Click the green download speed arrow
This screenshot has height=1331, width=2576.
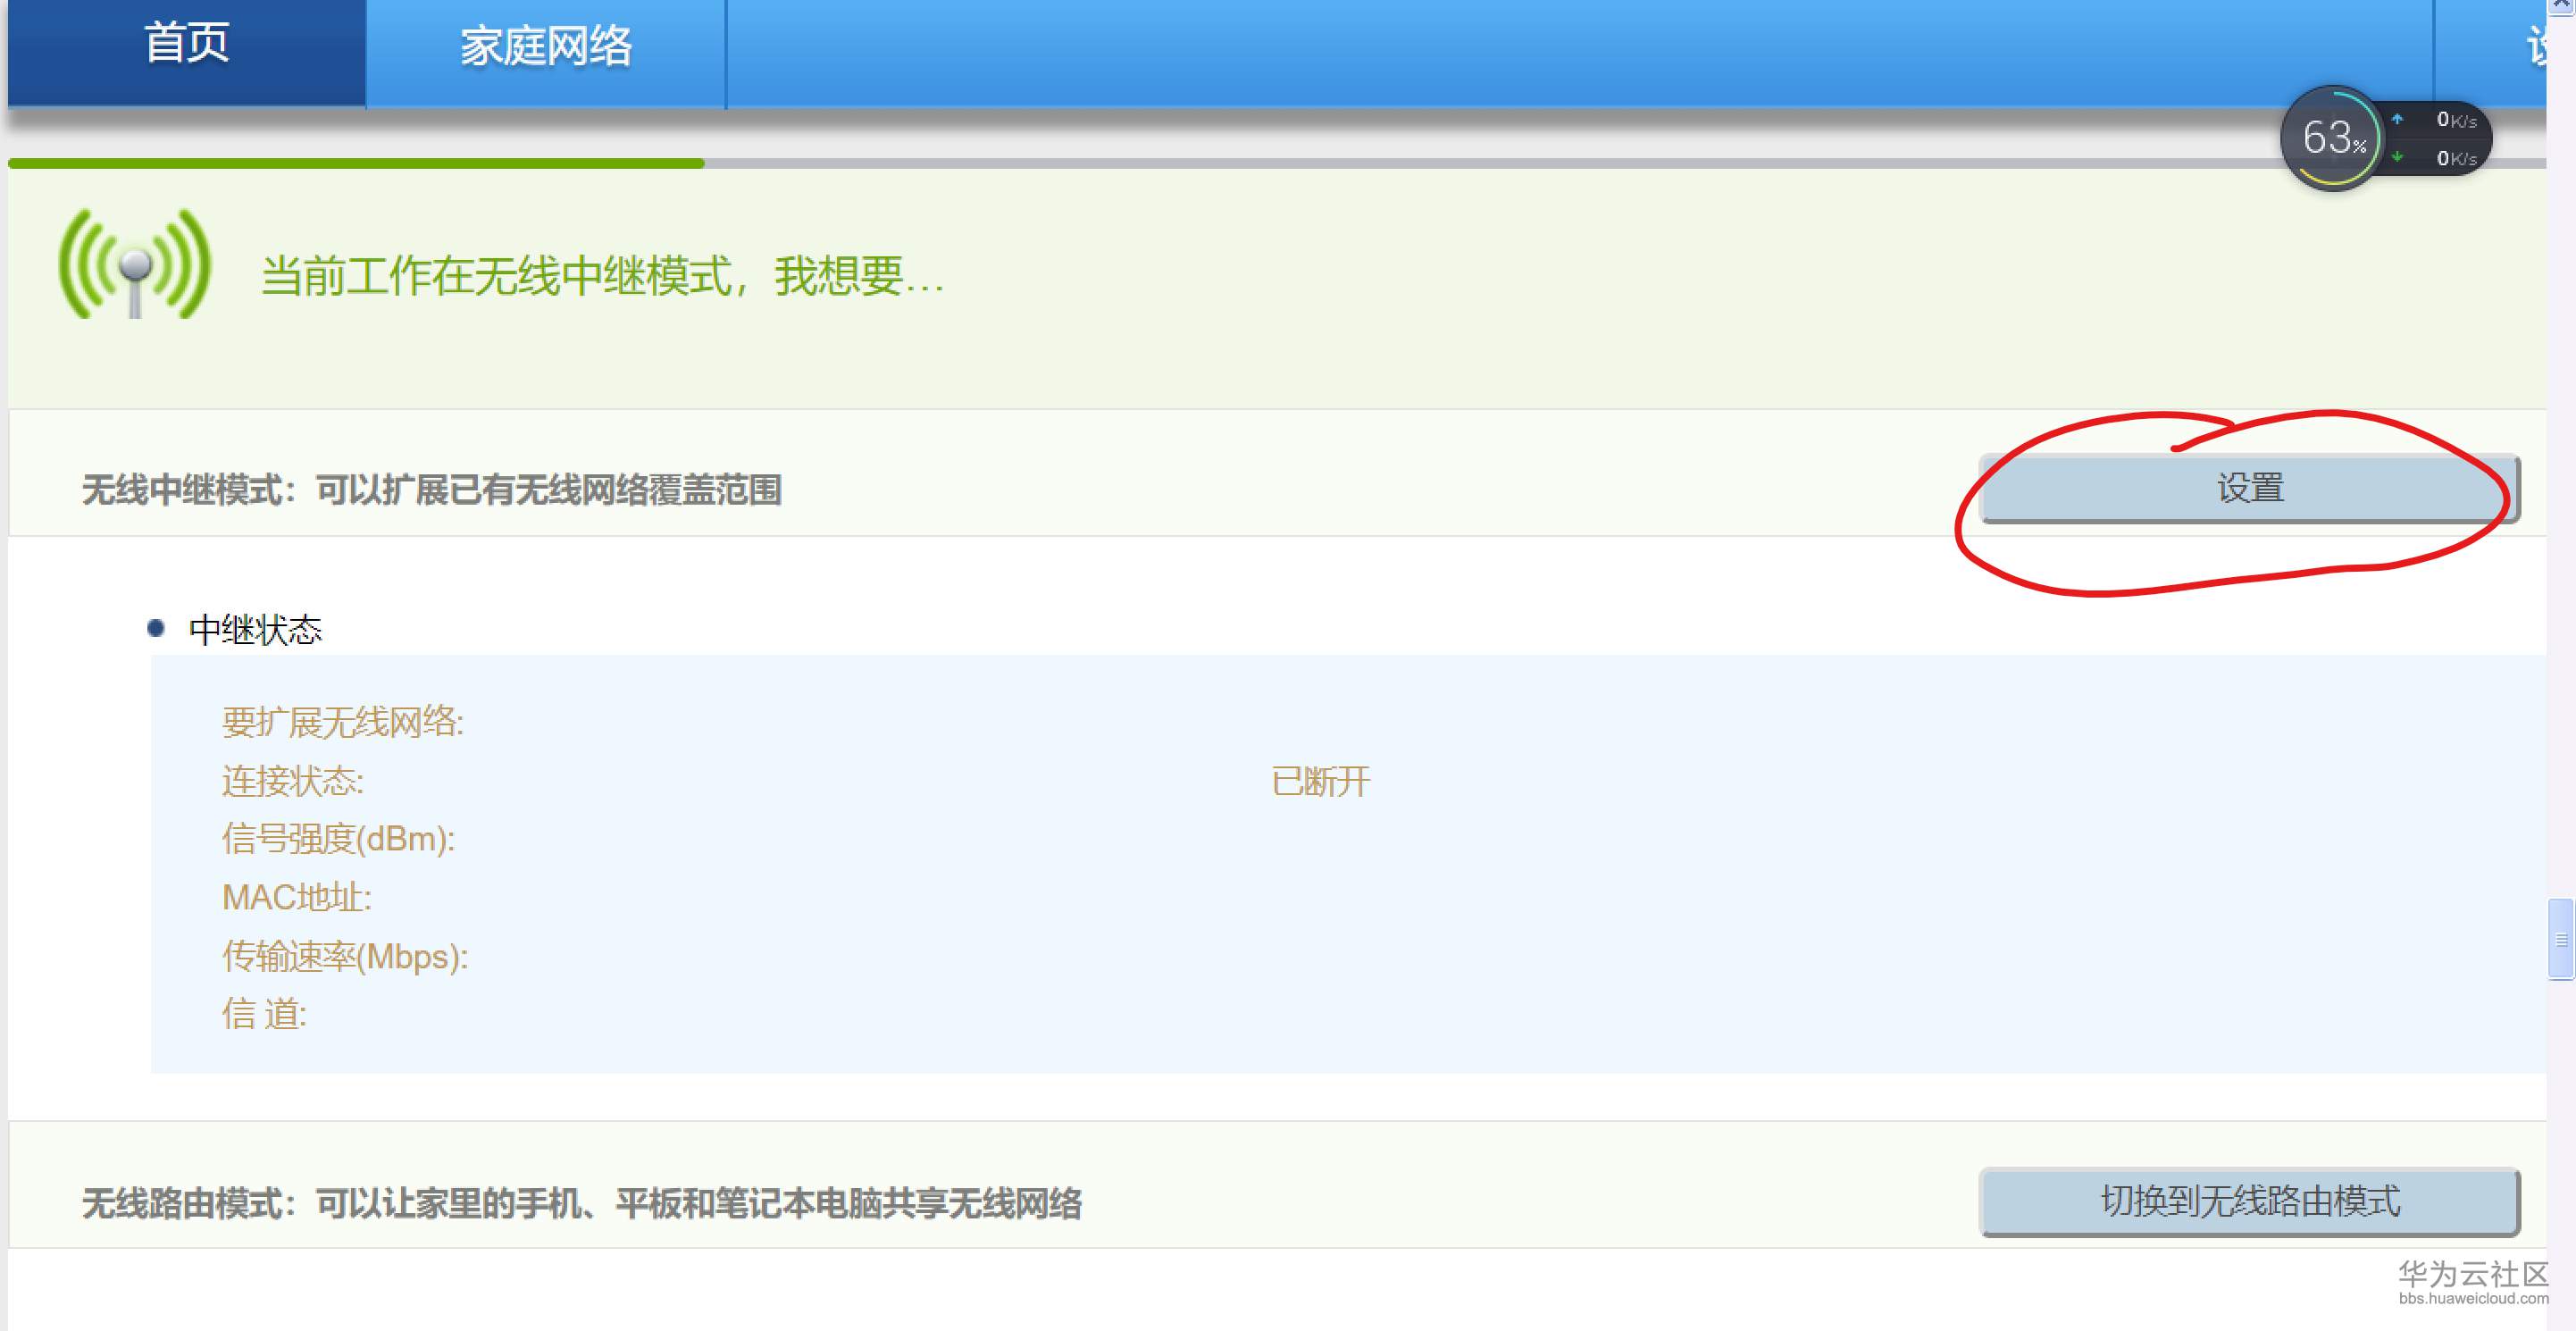[2397, 157]
